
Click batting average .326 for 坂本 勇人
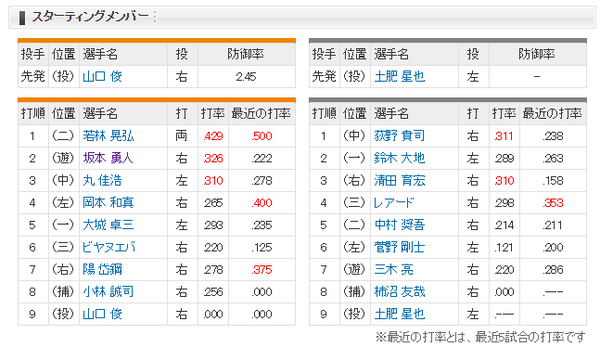(x=213, y=158)
